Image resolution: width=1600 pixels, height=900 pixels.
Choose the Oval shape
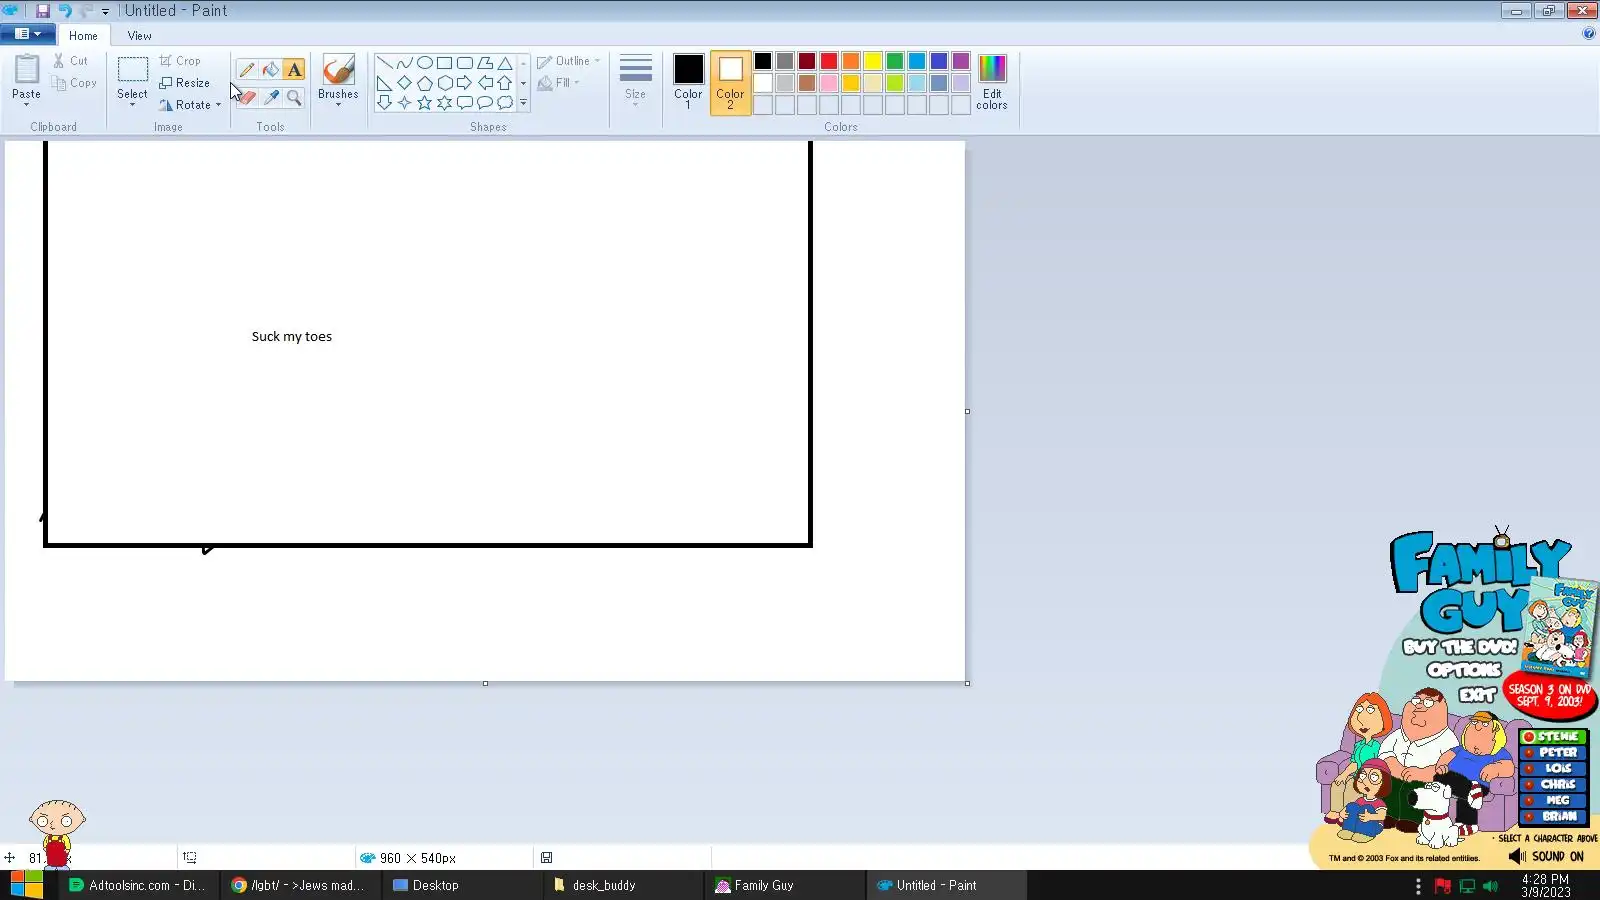click(424, 63)
